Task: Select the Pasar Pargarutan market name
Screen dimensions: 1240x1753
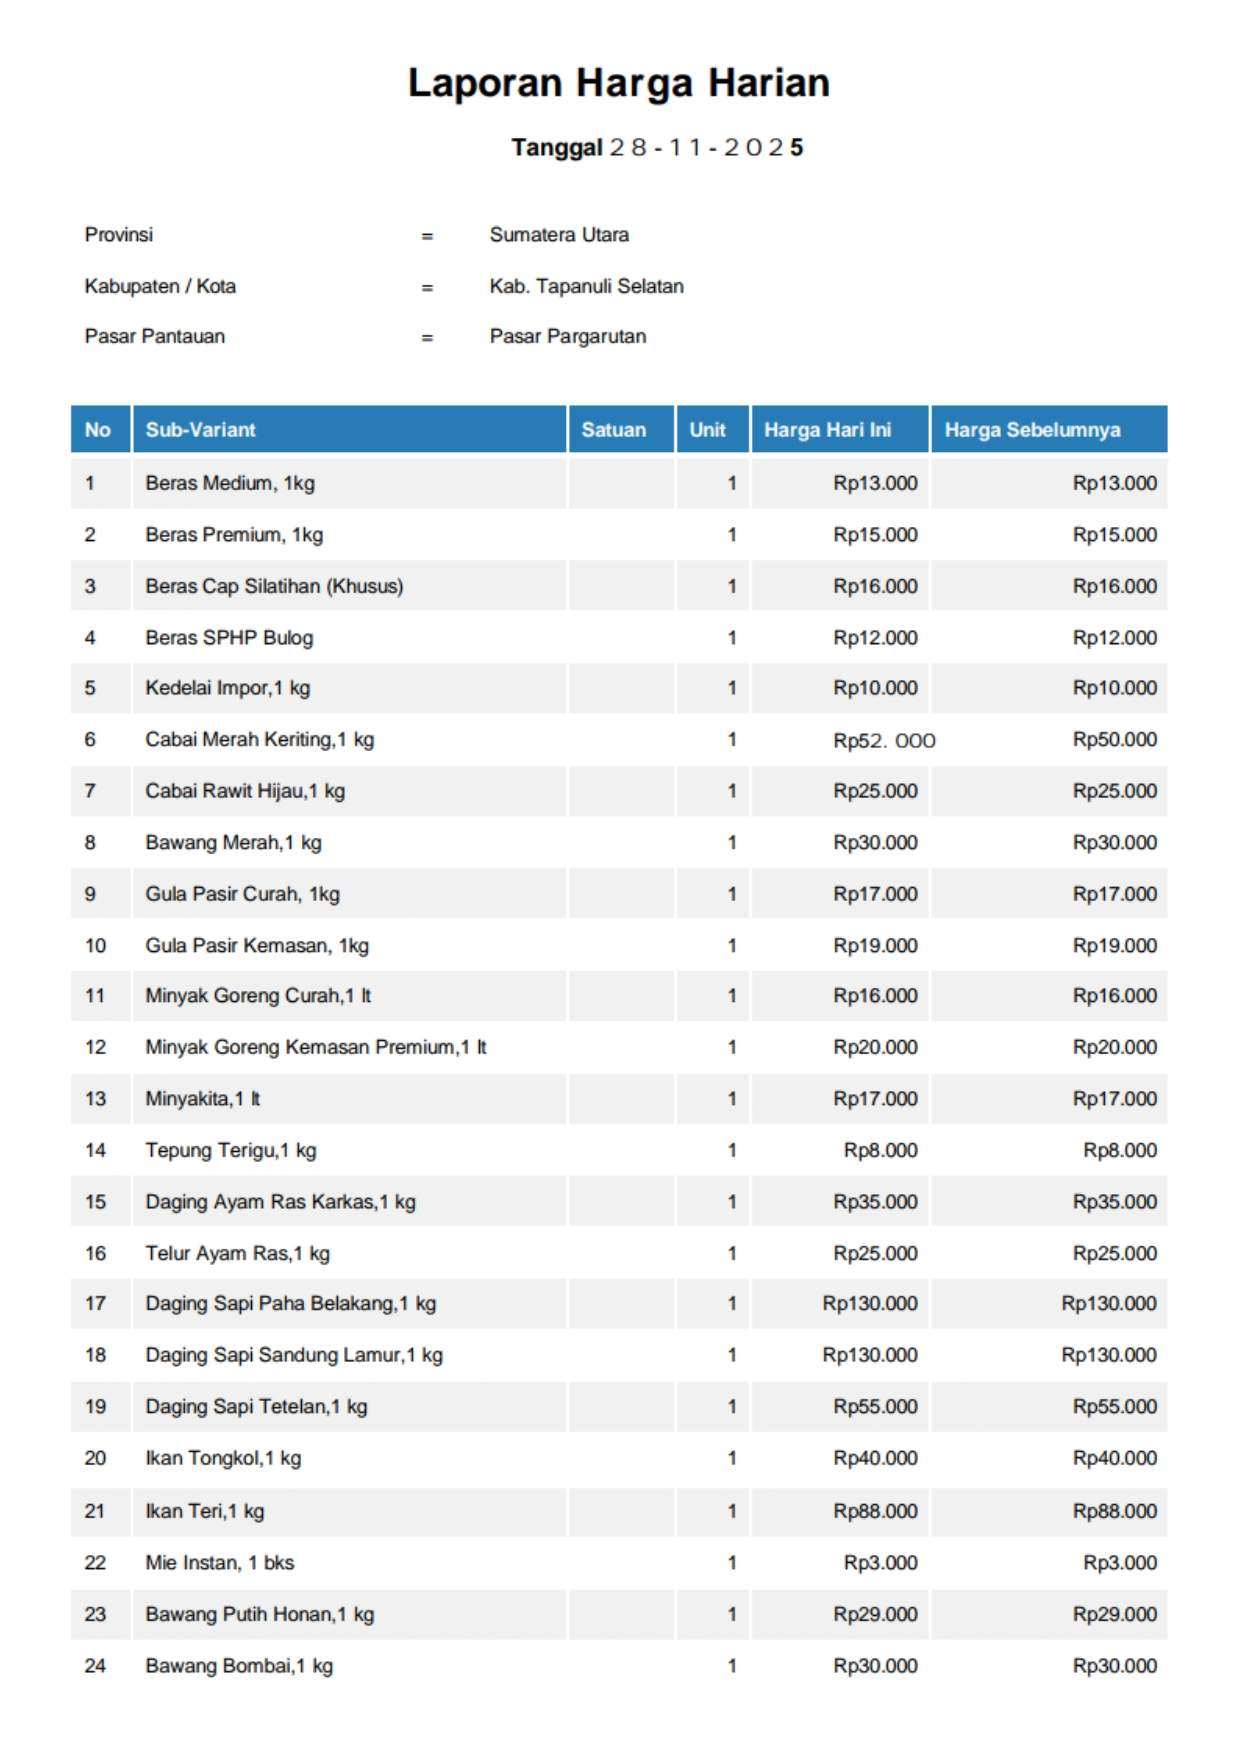Action: (567, 337)
